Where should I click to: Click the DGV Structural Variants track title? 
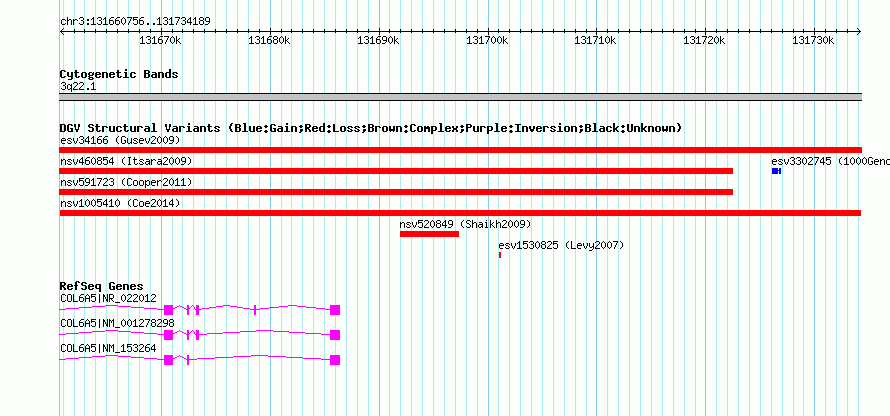click(371, 128)
